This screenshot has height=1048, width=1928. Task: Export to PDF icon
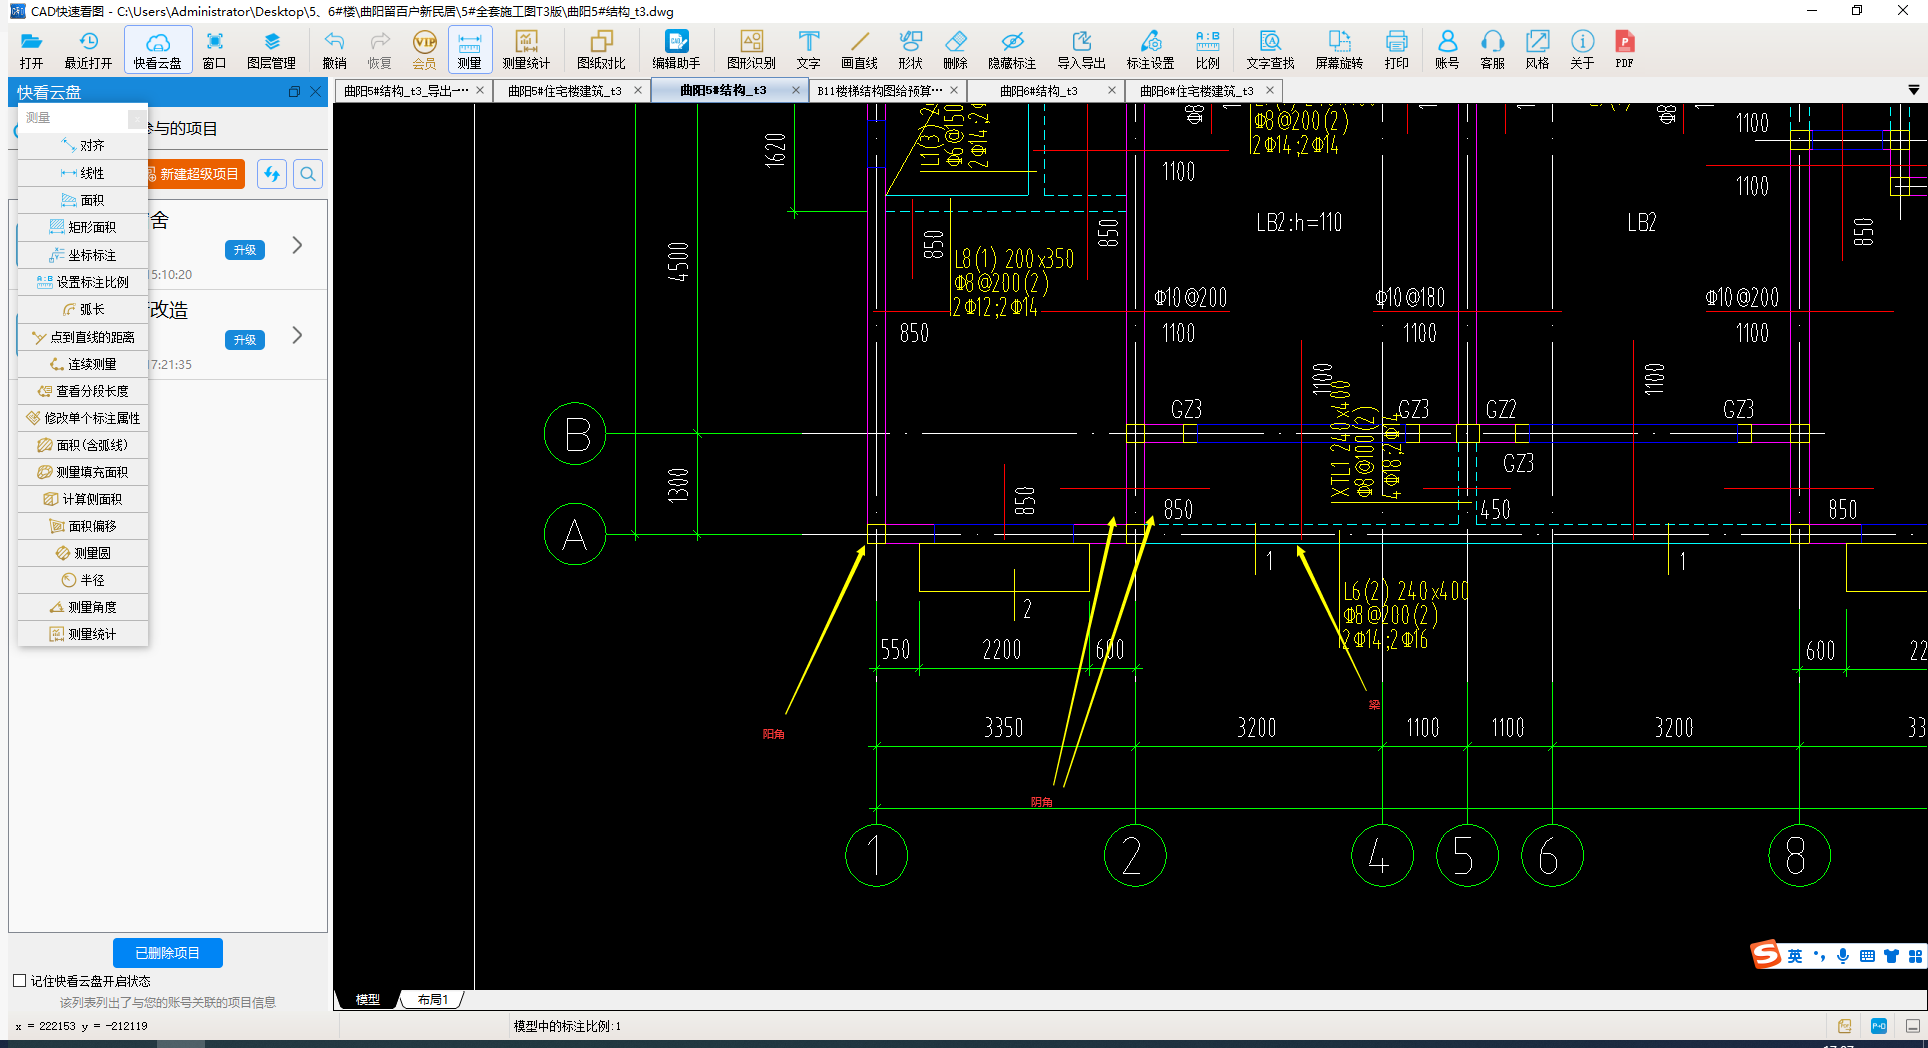1624,49
